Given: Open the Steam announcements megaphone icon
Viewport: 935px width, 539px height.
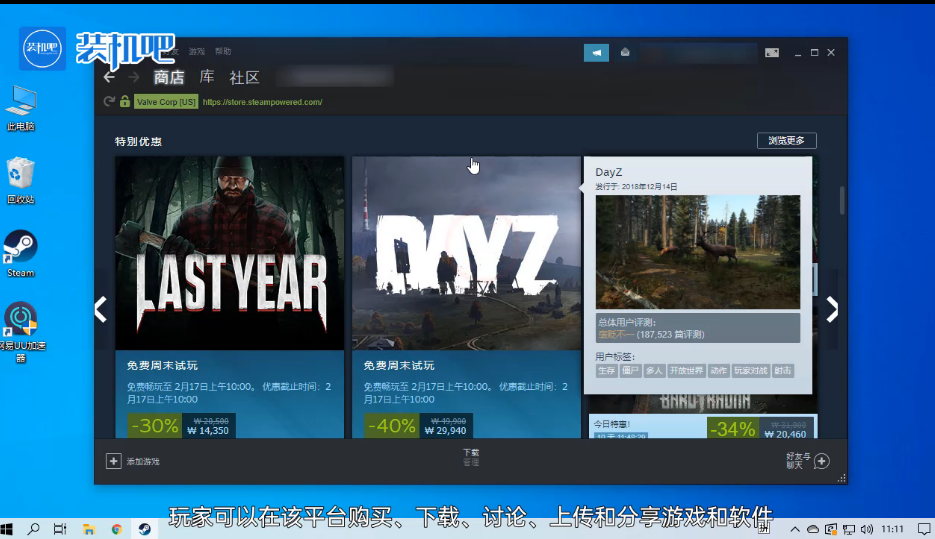Looking at the screenshot, I should [x=596, y=52].
